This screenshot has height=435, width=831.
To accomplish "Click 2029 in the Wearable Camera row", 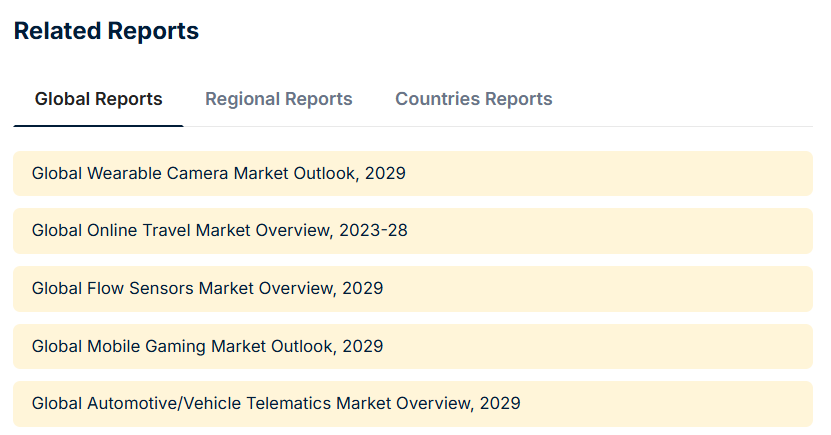I will coord(385,173).
